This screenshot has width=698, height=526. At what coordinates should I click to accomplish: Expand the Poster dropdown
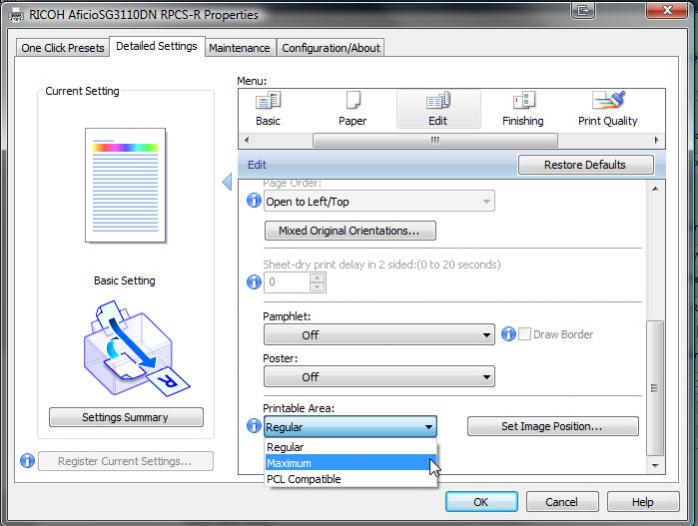coord(379,376)
